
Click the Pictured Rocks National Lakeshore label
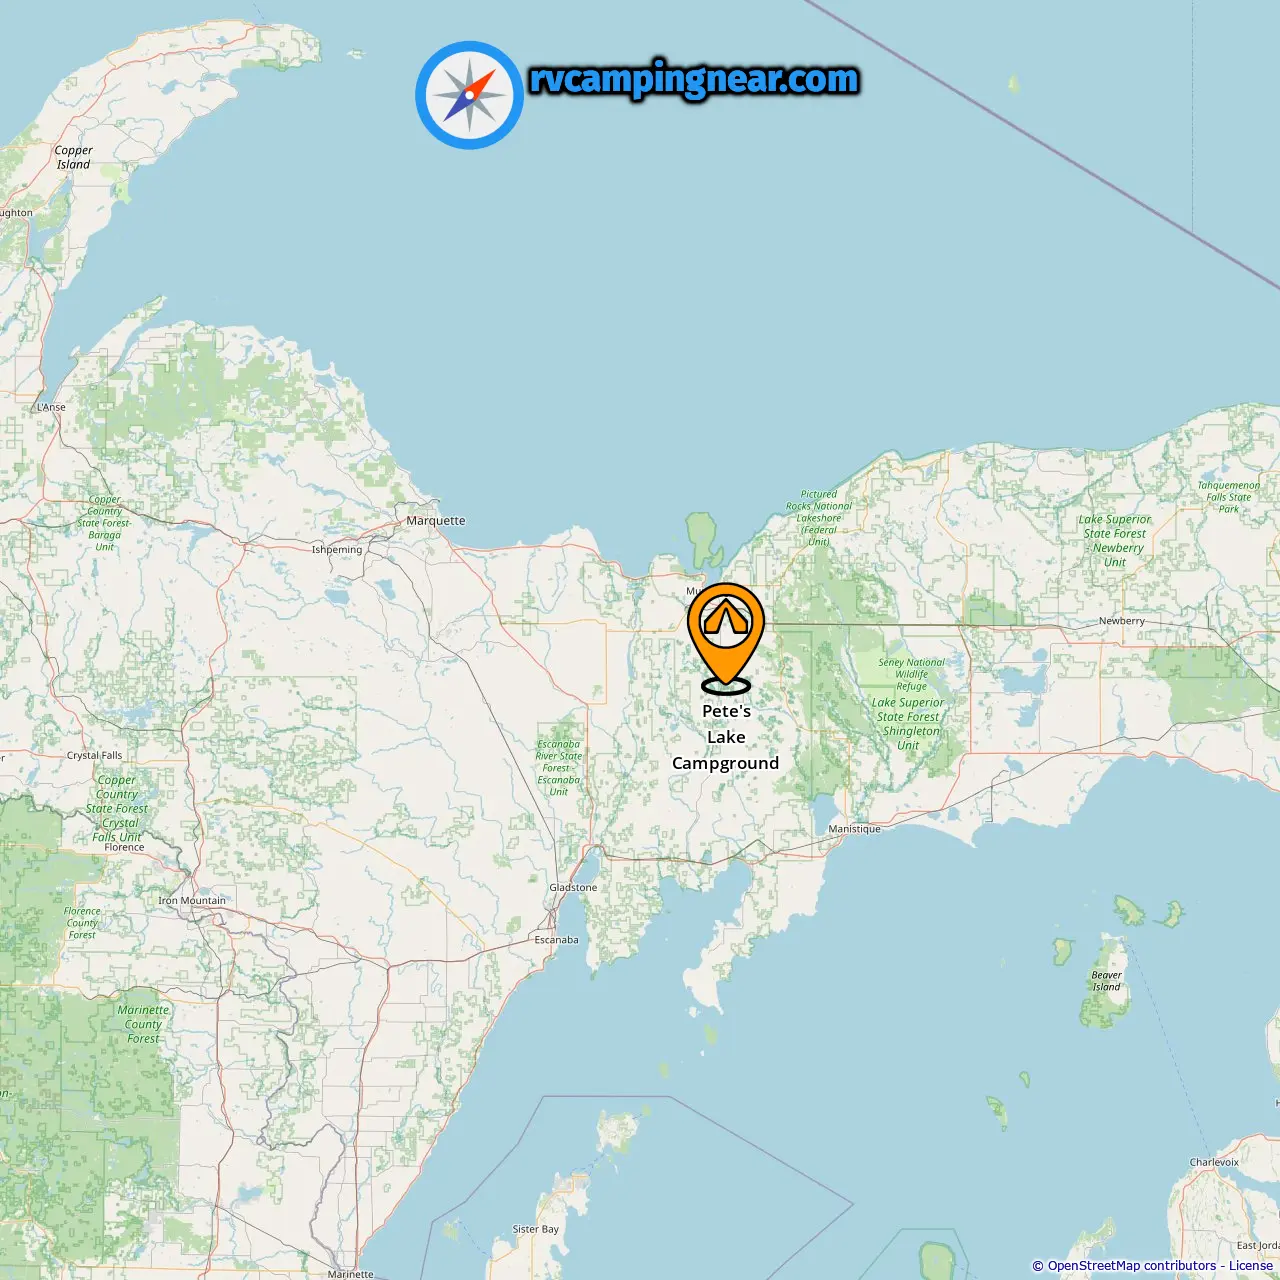point(819,518)
